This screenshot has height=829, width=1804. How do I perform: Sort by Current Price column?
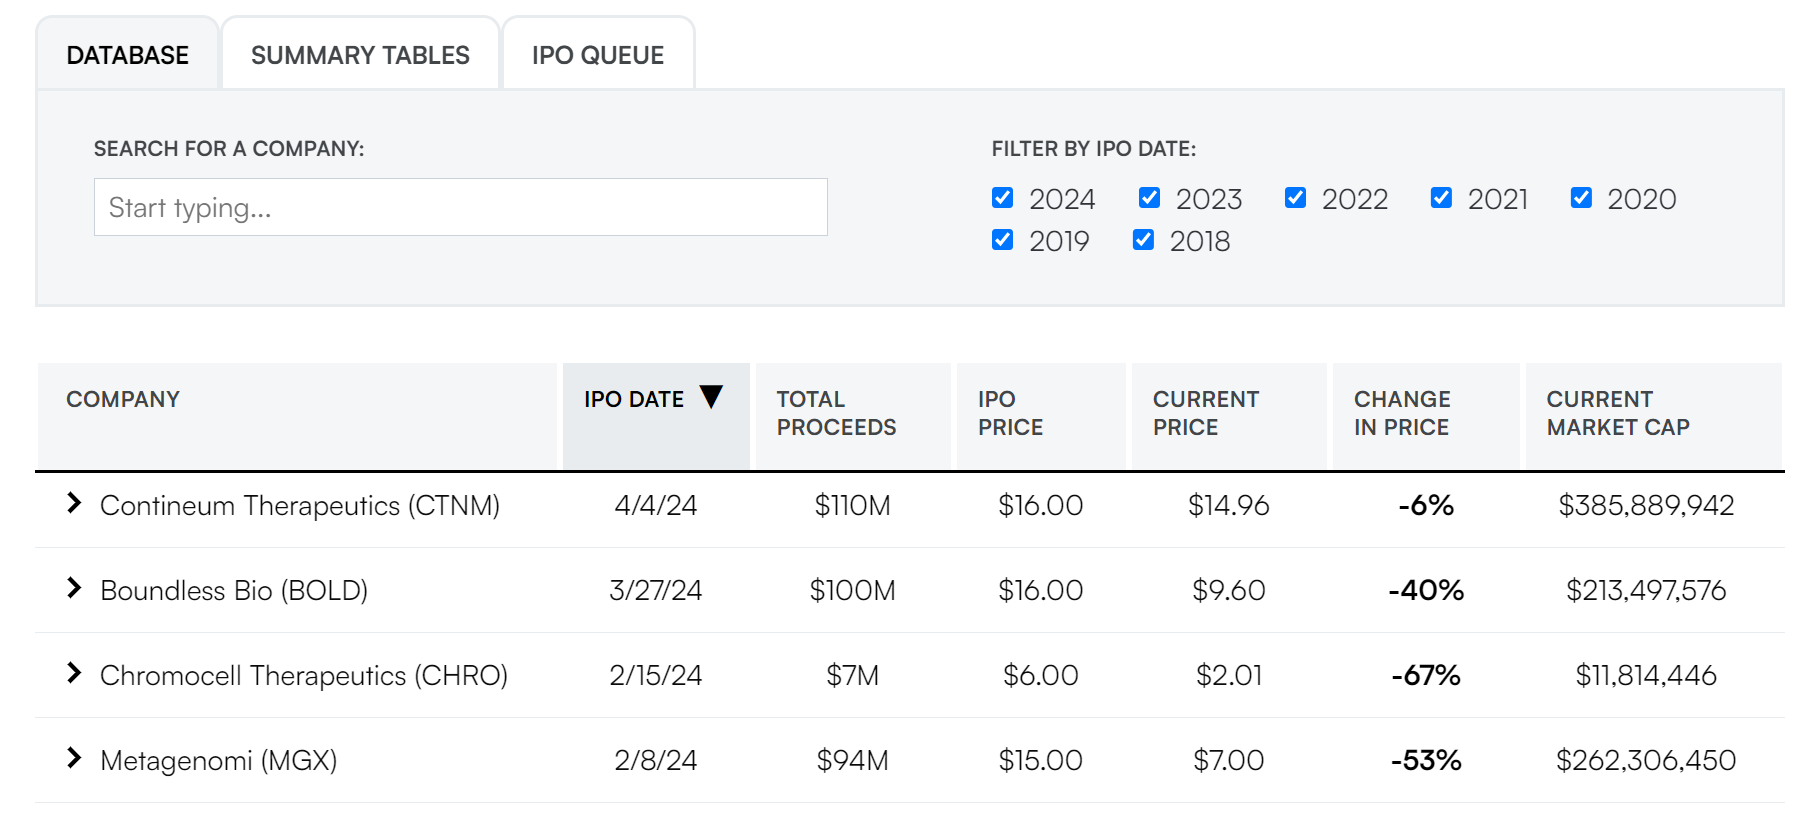coord(1229,415)
